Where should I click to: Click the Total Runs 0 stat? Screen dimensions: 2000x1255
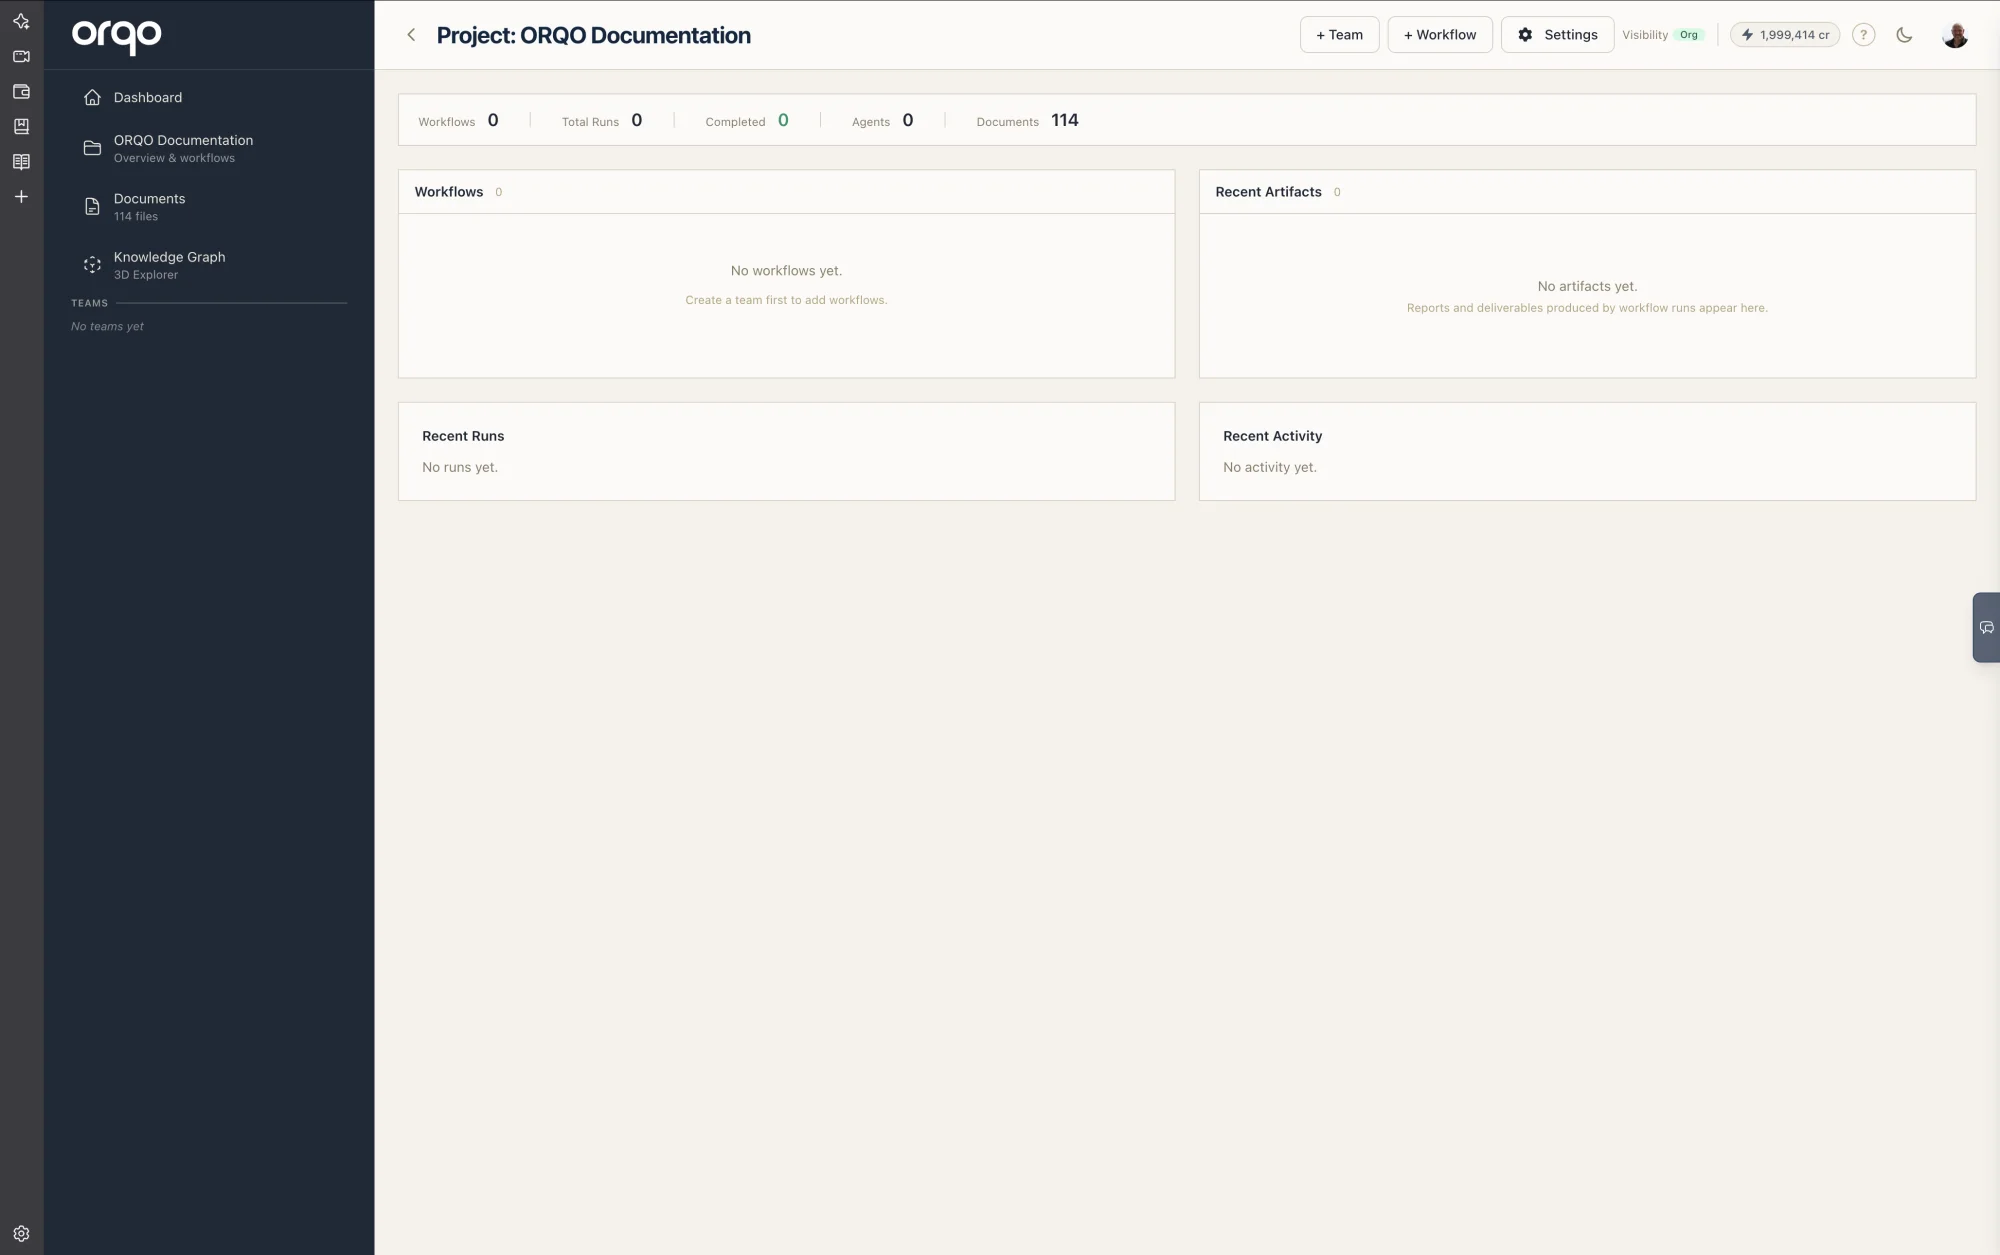click(x=602, y=120)
